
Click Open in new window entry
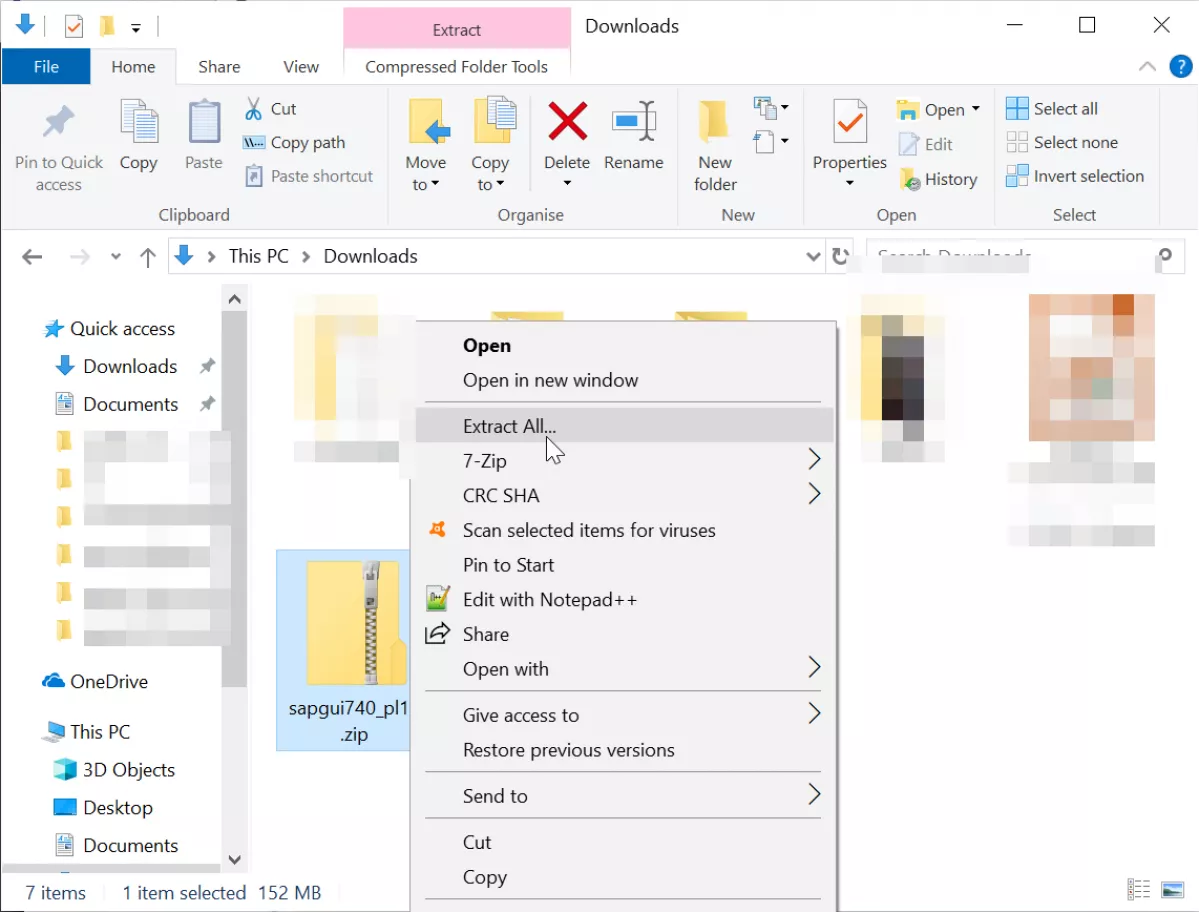click(625, 380)
